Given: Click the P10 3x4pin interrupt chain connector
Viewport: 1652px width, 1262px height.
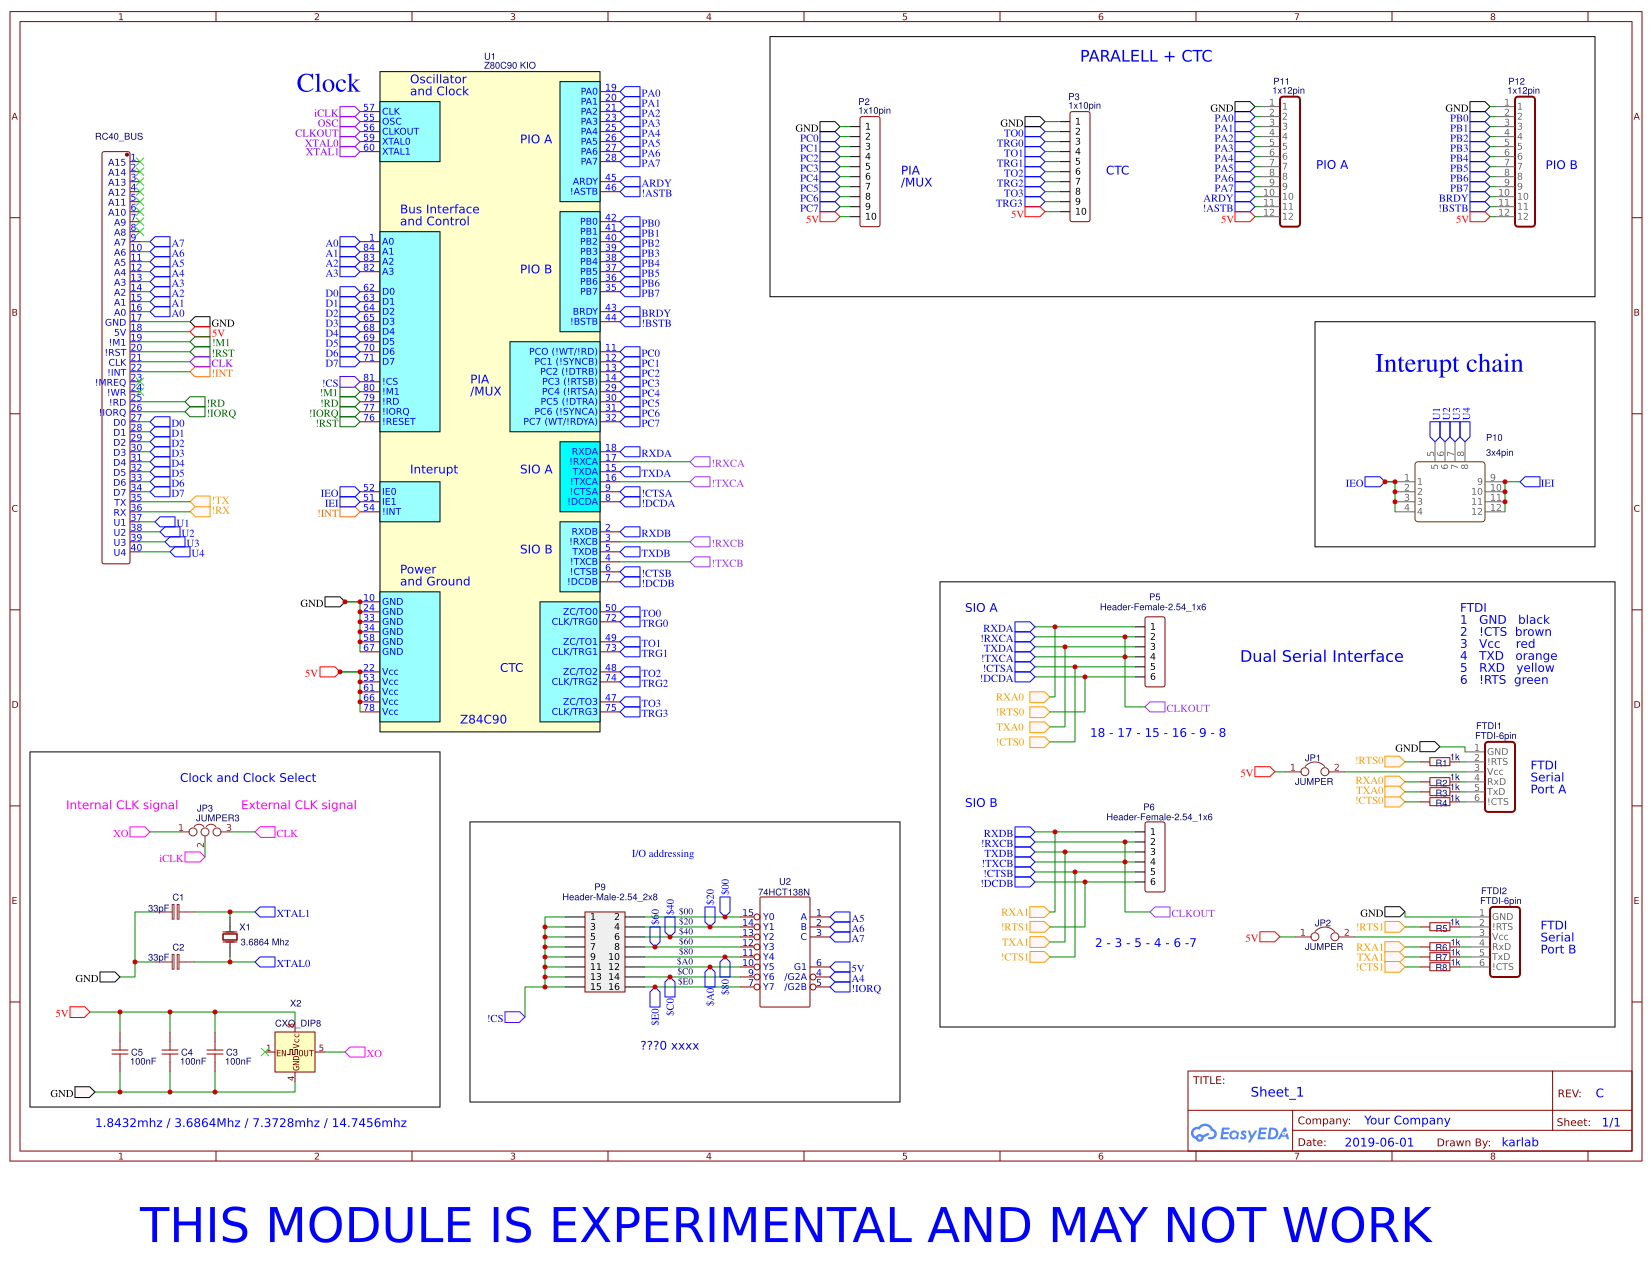Looking at the screenshot, I should click(1449, 490).
